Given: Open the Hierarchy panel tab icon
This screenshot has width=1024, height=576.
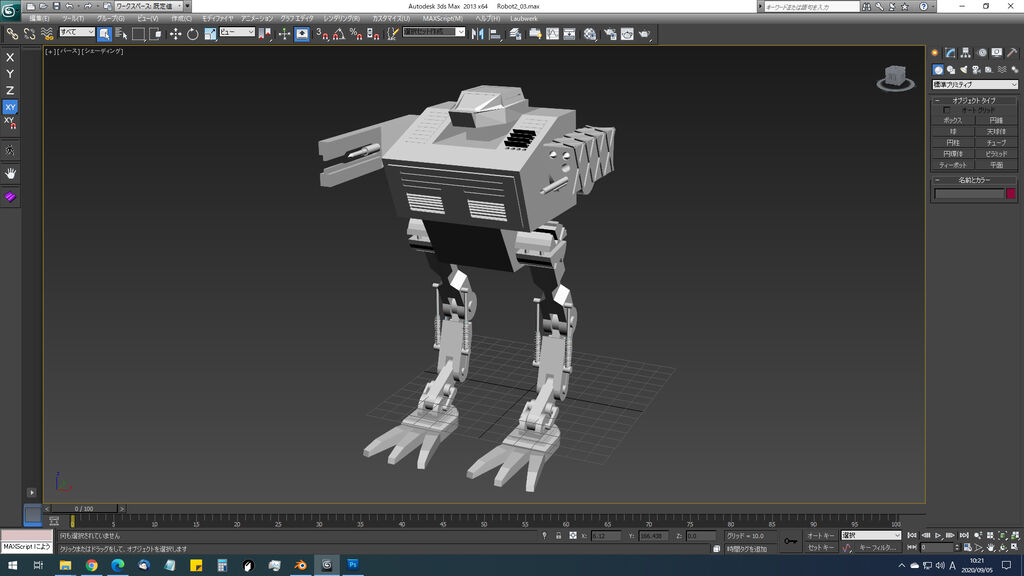Looking at the screenshot, I should [967, 52].
